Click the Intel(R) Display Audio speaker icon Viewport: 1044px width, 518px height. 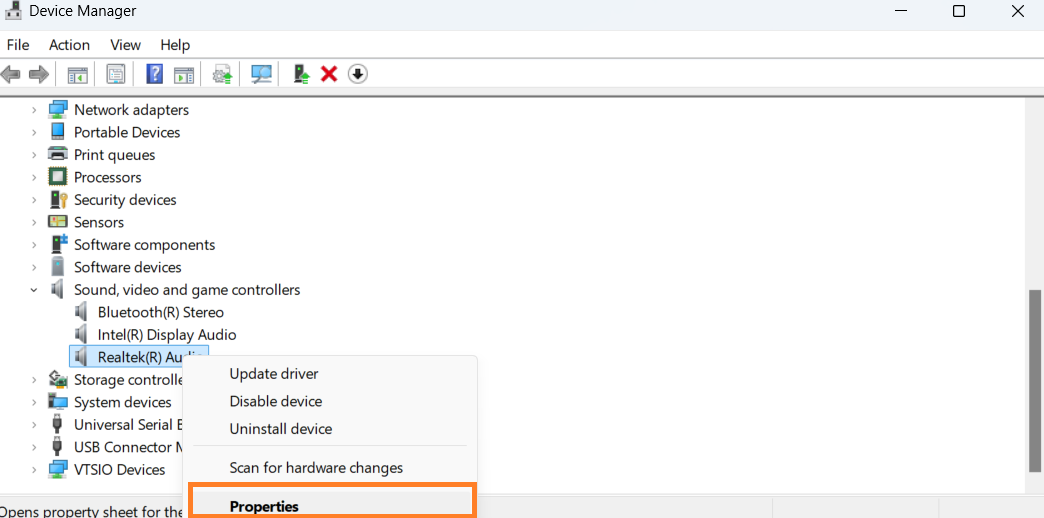pos(81,334)
